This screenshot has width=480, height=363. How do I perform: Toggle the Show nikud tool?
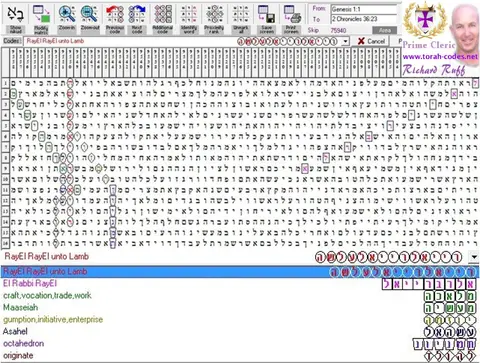(x=15, y=19)
